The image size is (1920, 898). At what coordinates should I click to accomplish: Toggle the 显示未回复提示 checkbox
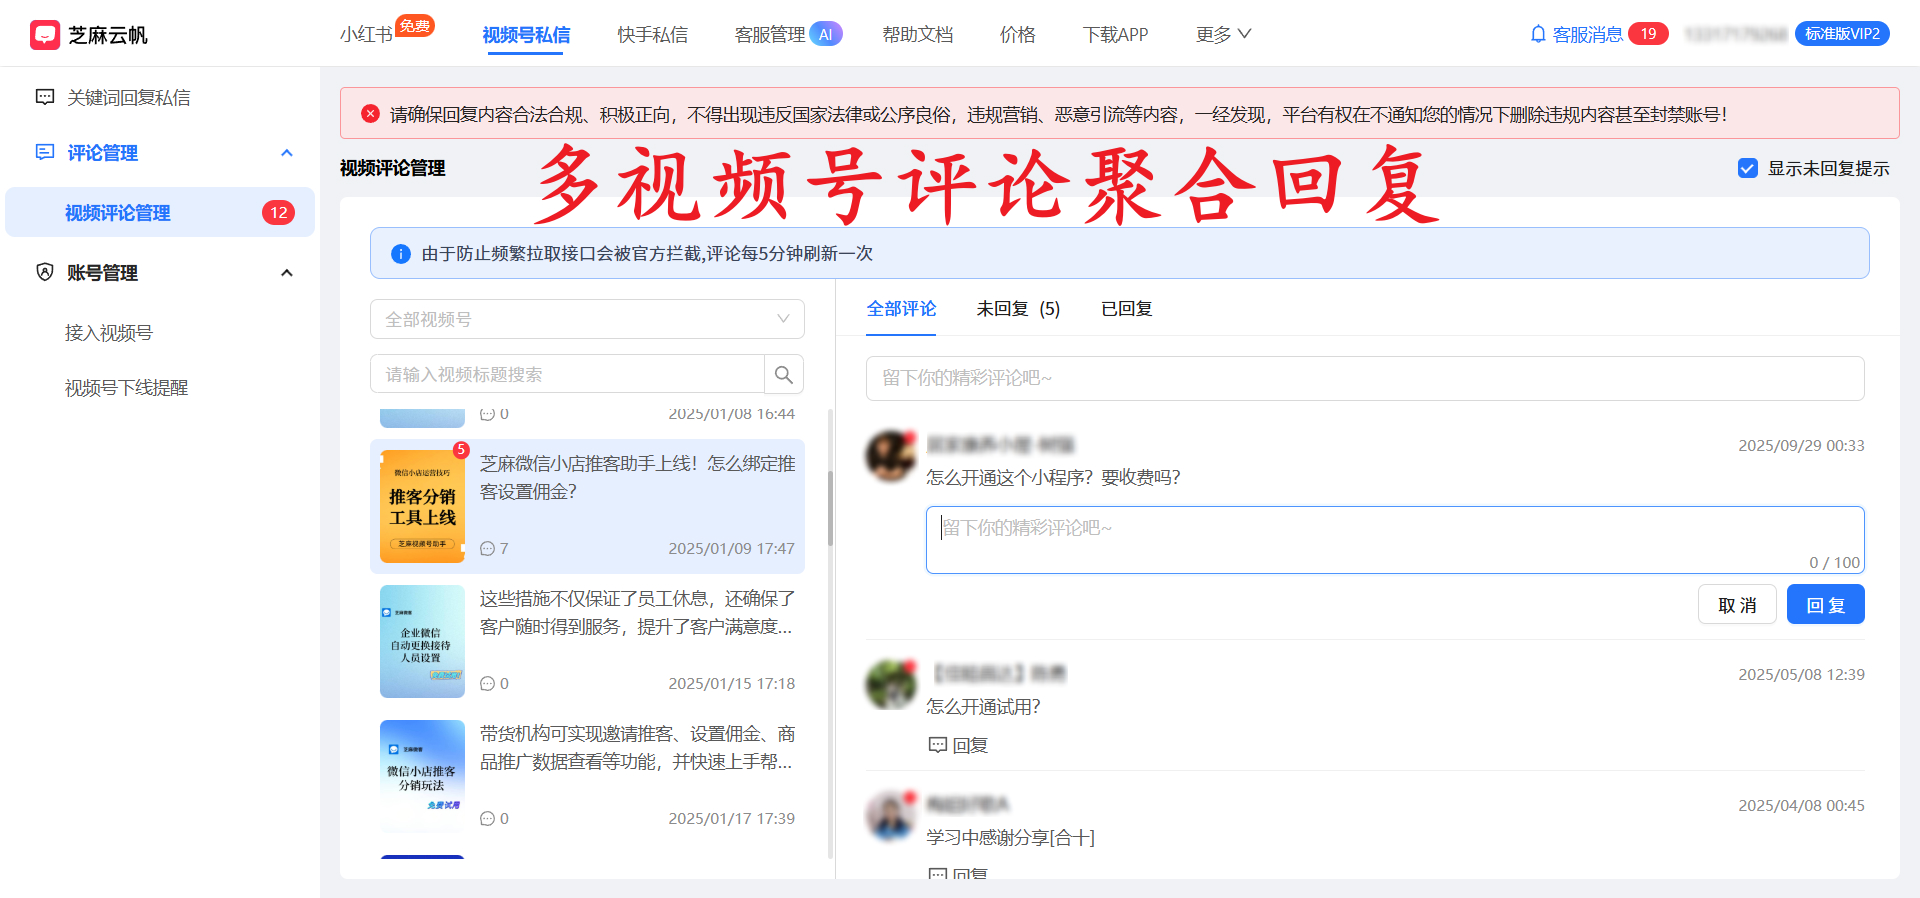[x=1748, y=168]
